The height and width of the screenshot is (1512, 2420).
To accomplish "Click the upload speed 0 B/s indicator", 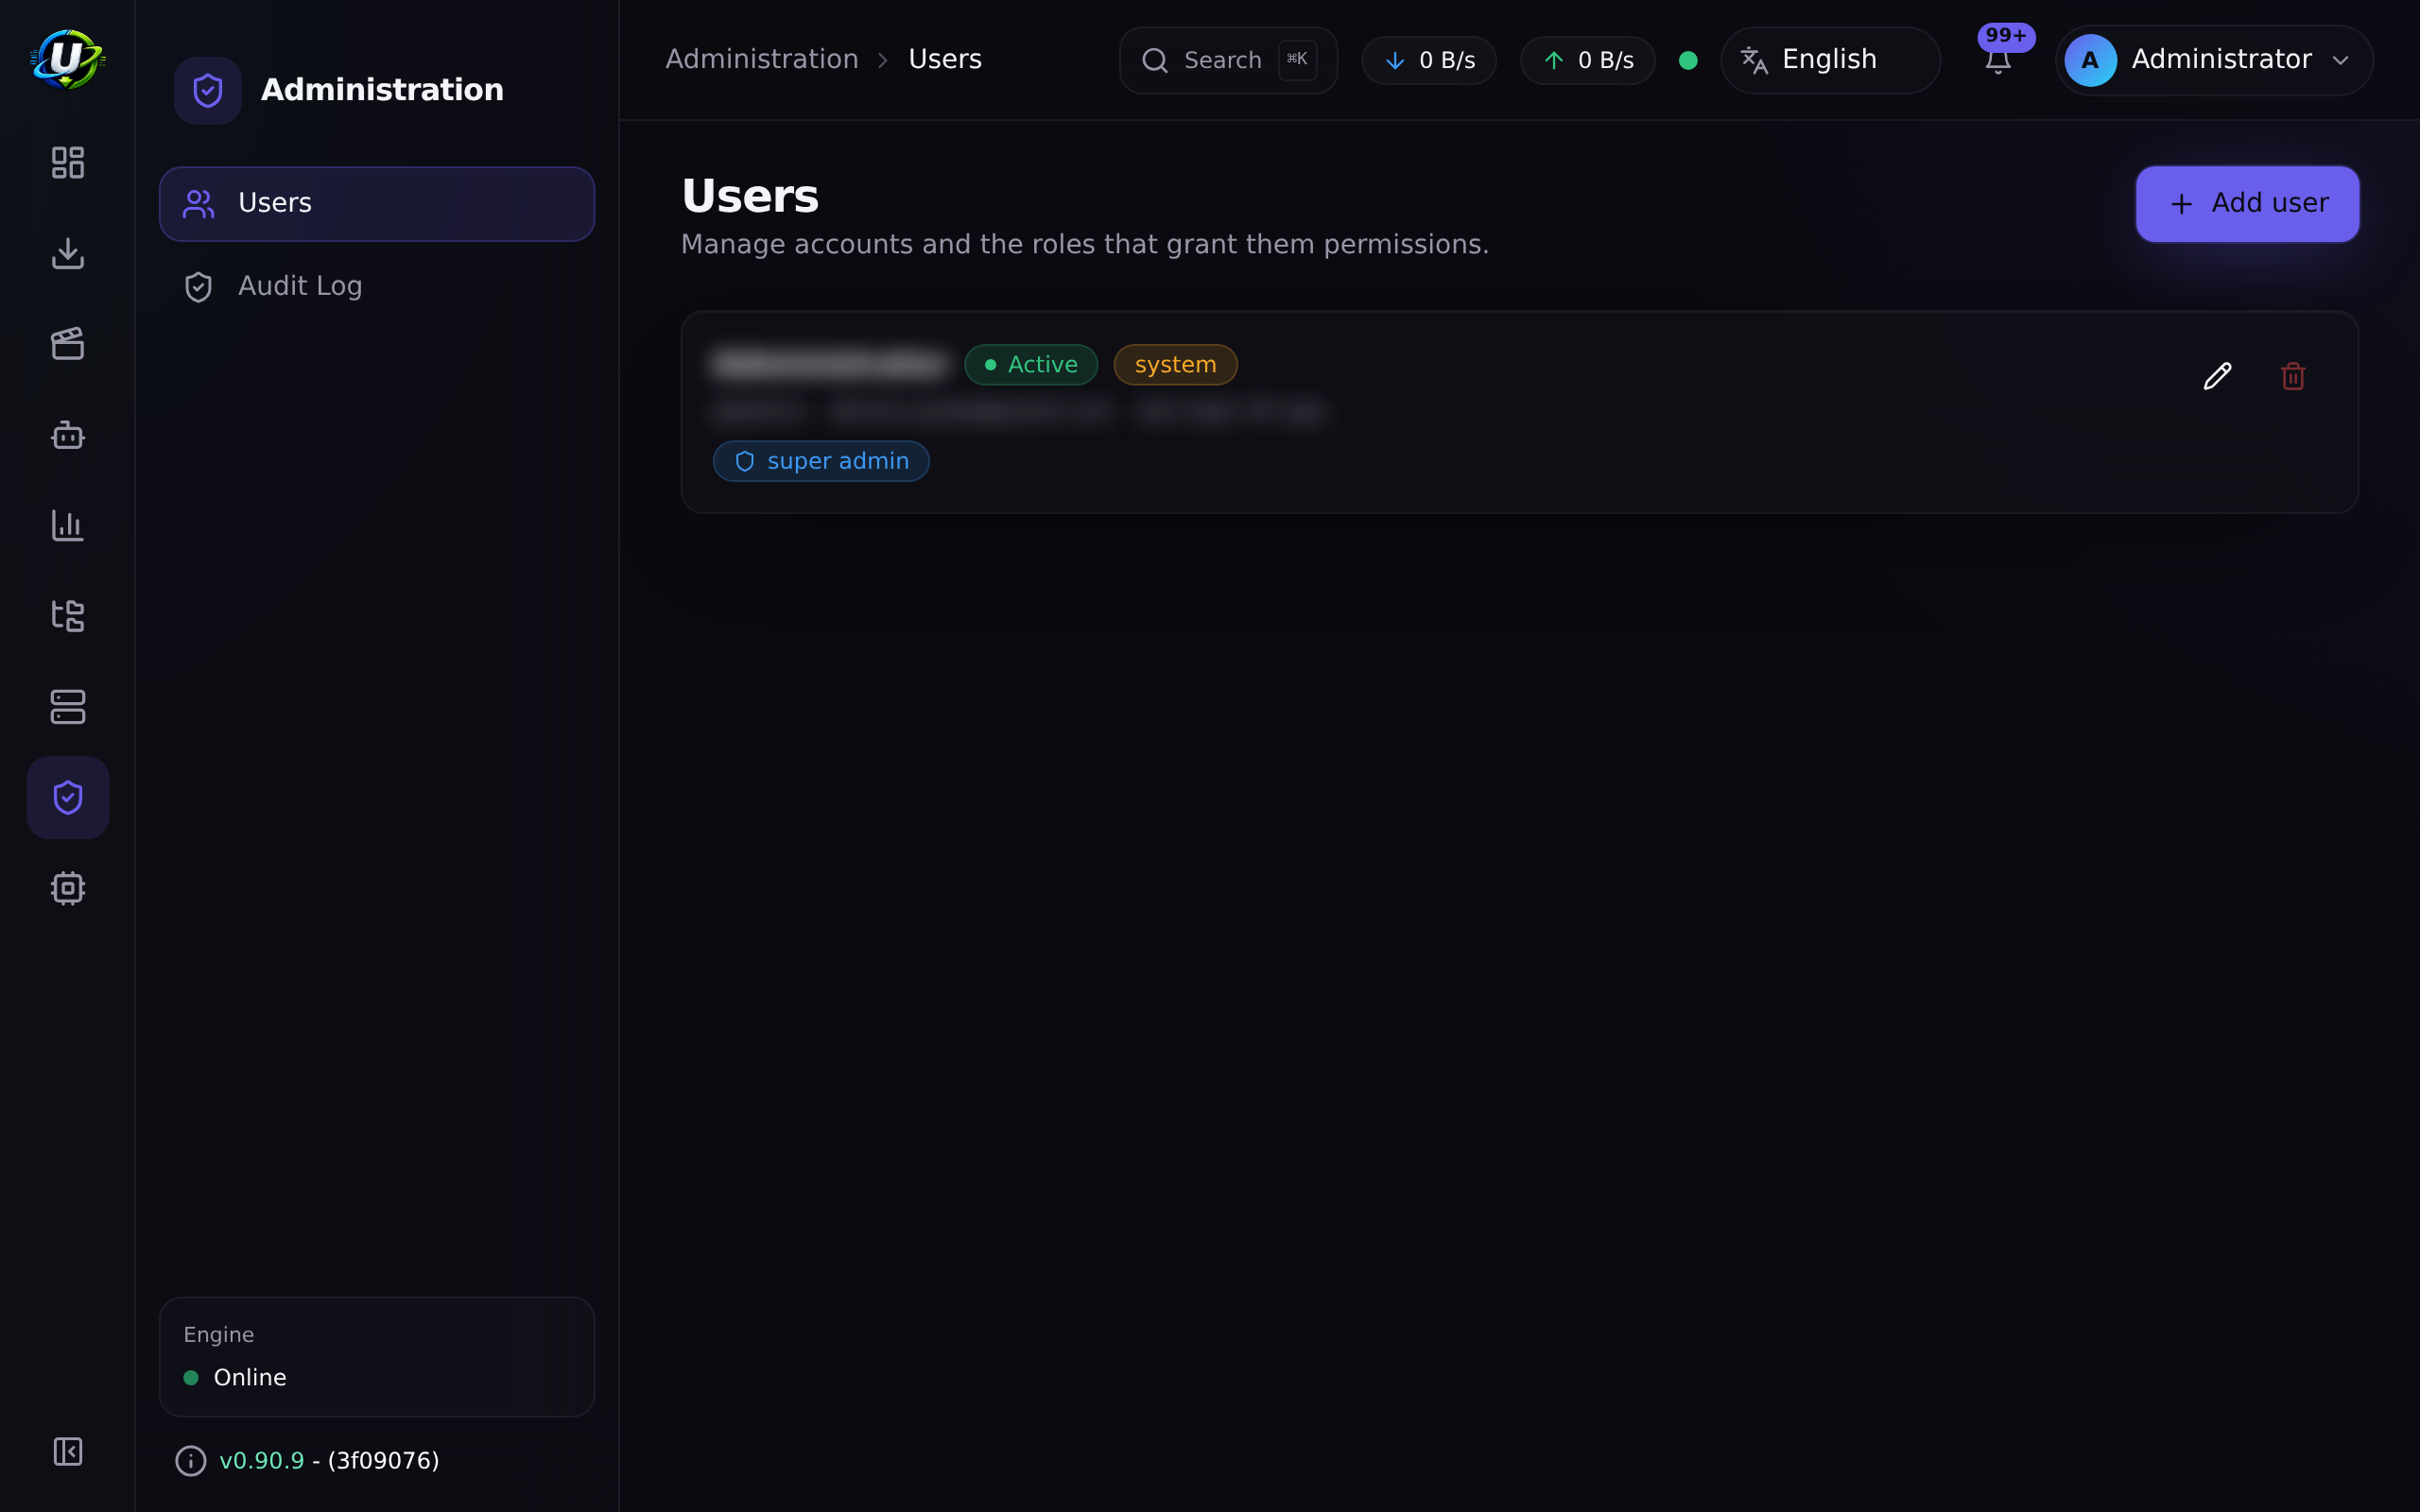I will (1587, 60).
